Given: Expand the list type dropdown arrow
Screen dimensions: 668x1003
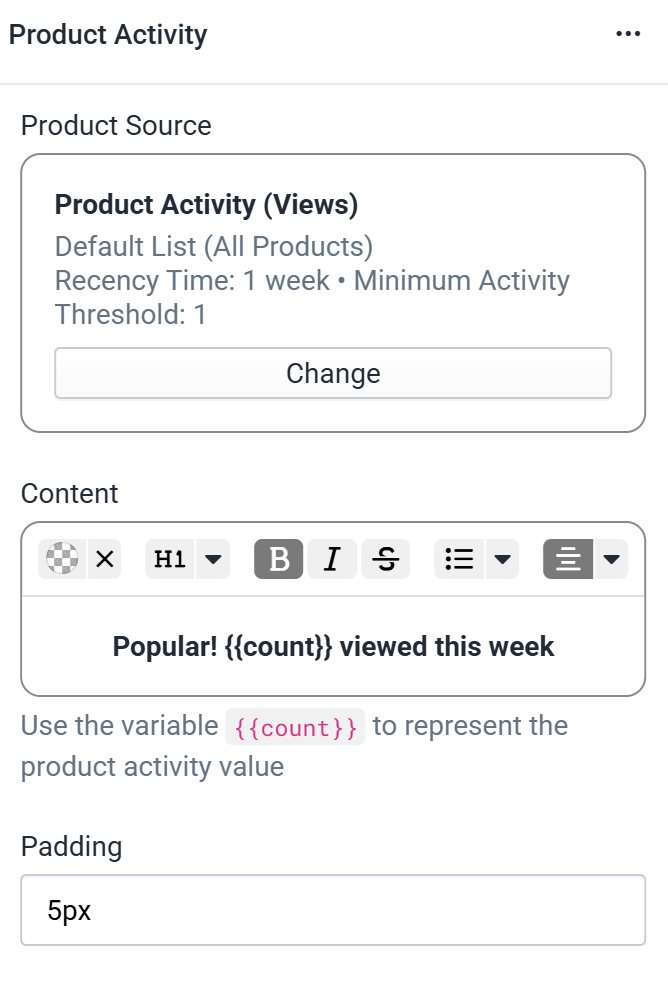Looking at the screenshot, I should pyautogui.click(x=502, y=558).
